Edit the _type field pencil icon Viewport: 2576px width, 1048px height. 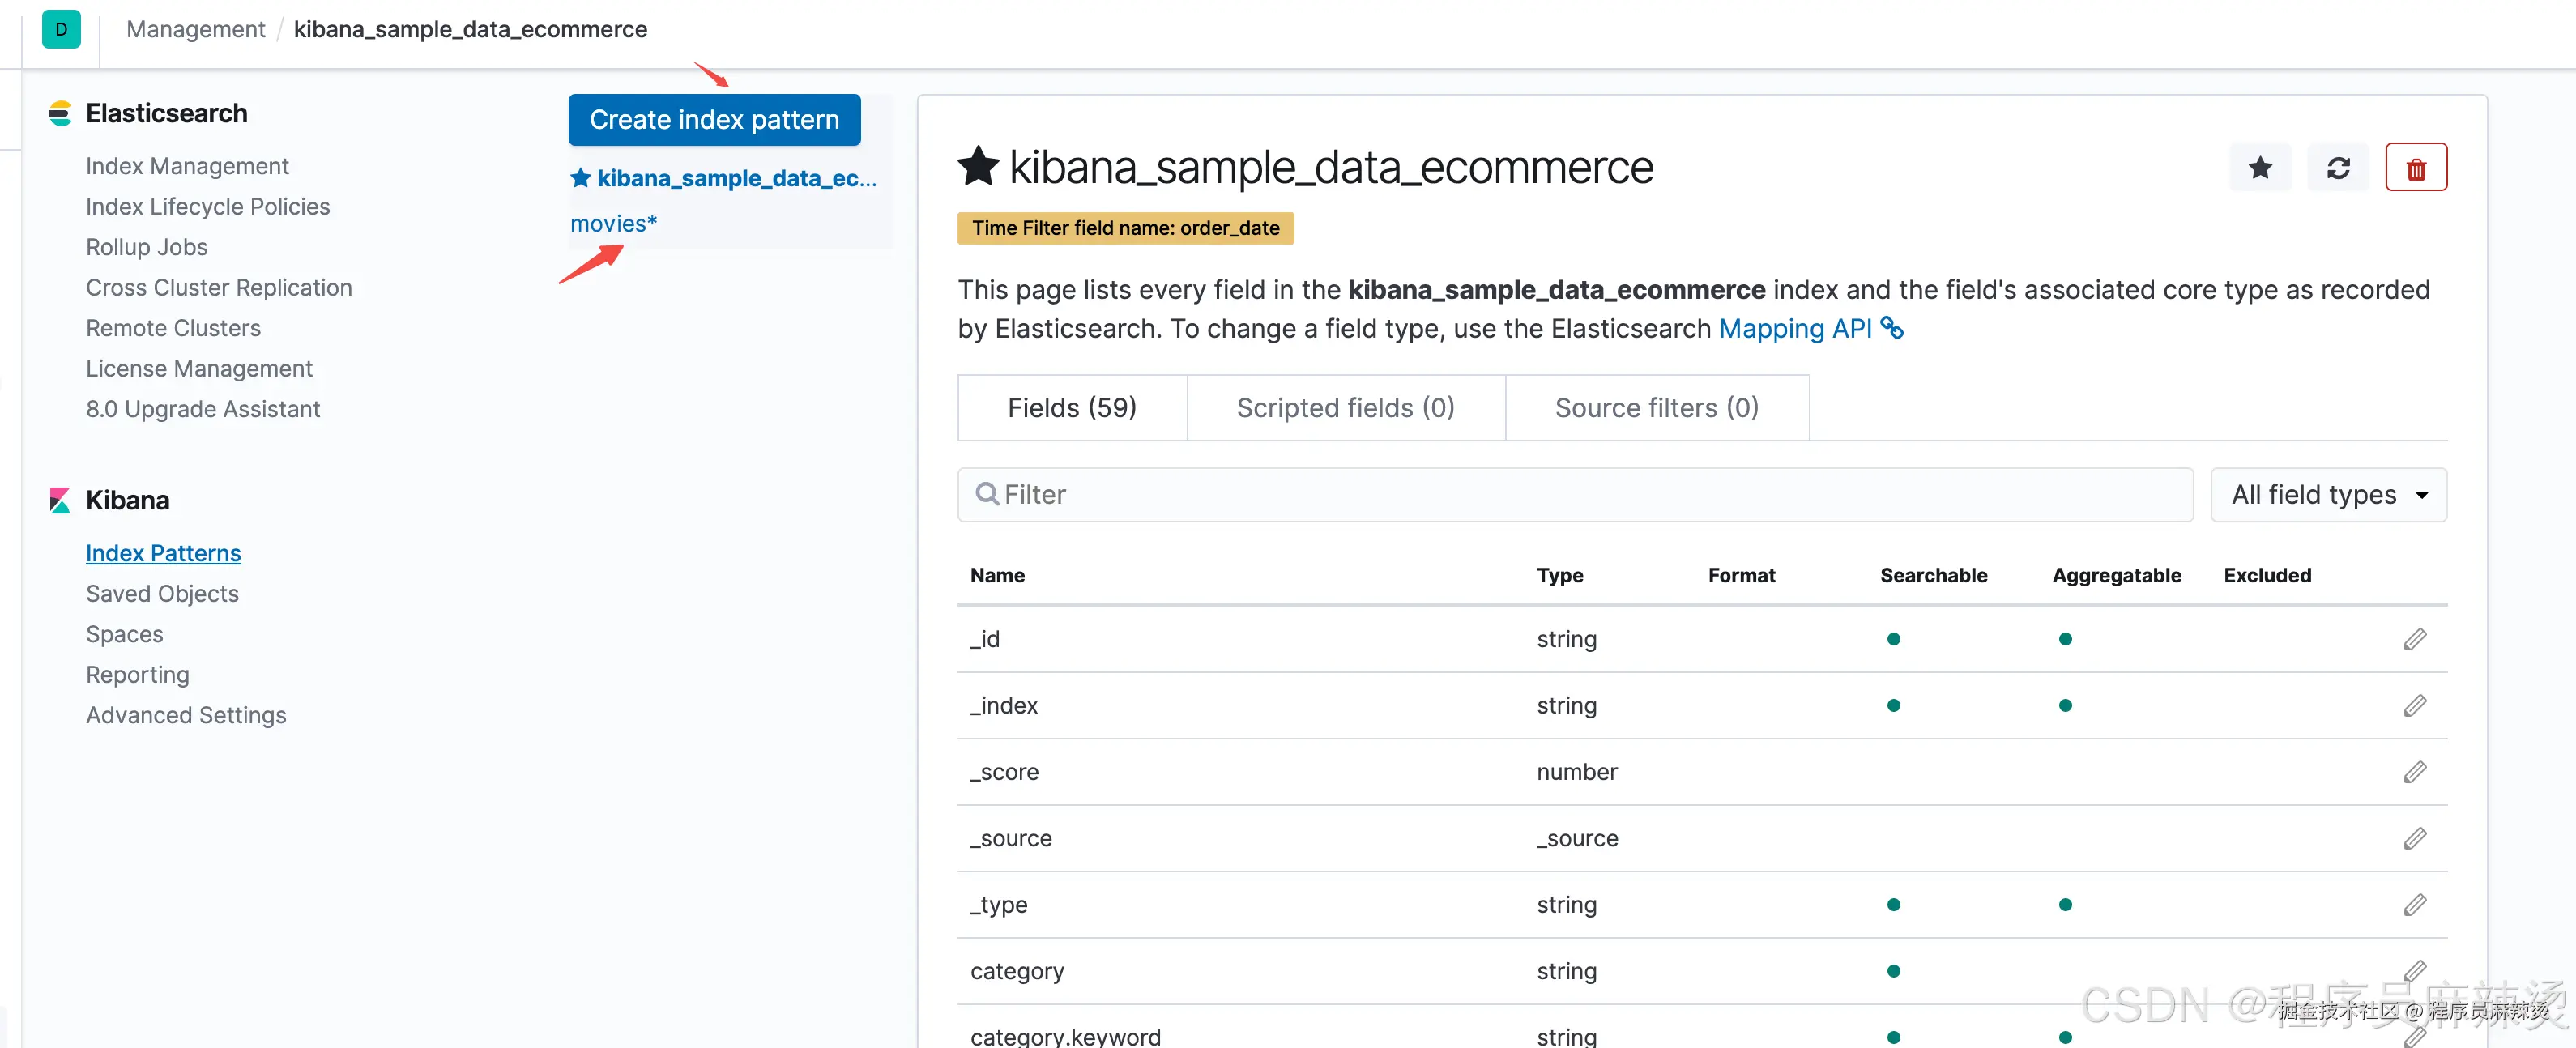[2414, 905]
